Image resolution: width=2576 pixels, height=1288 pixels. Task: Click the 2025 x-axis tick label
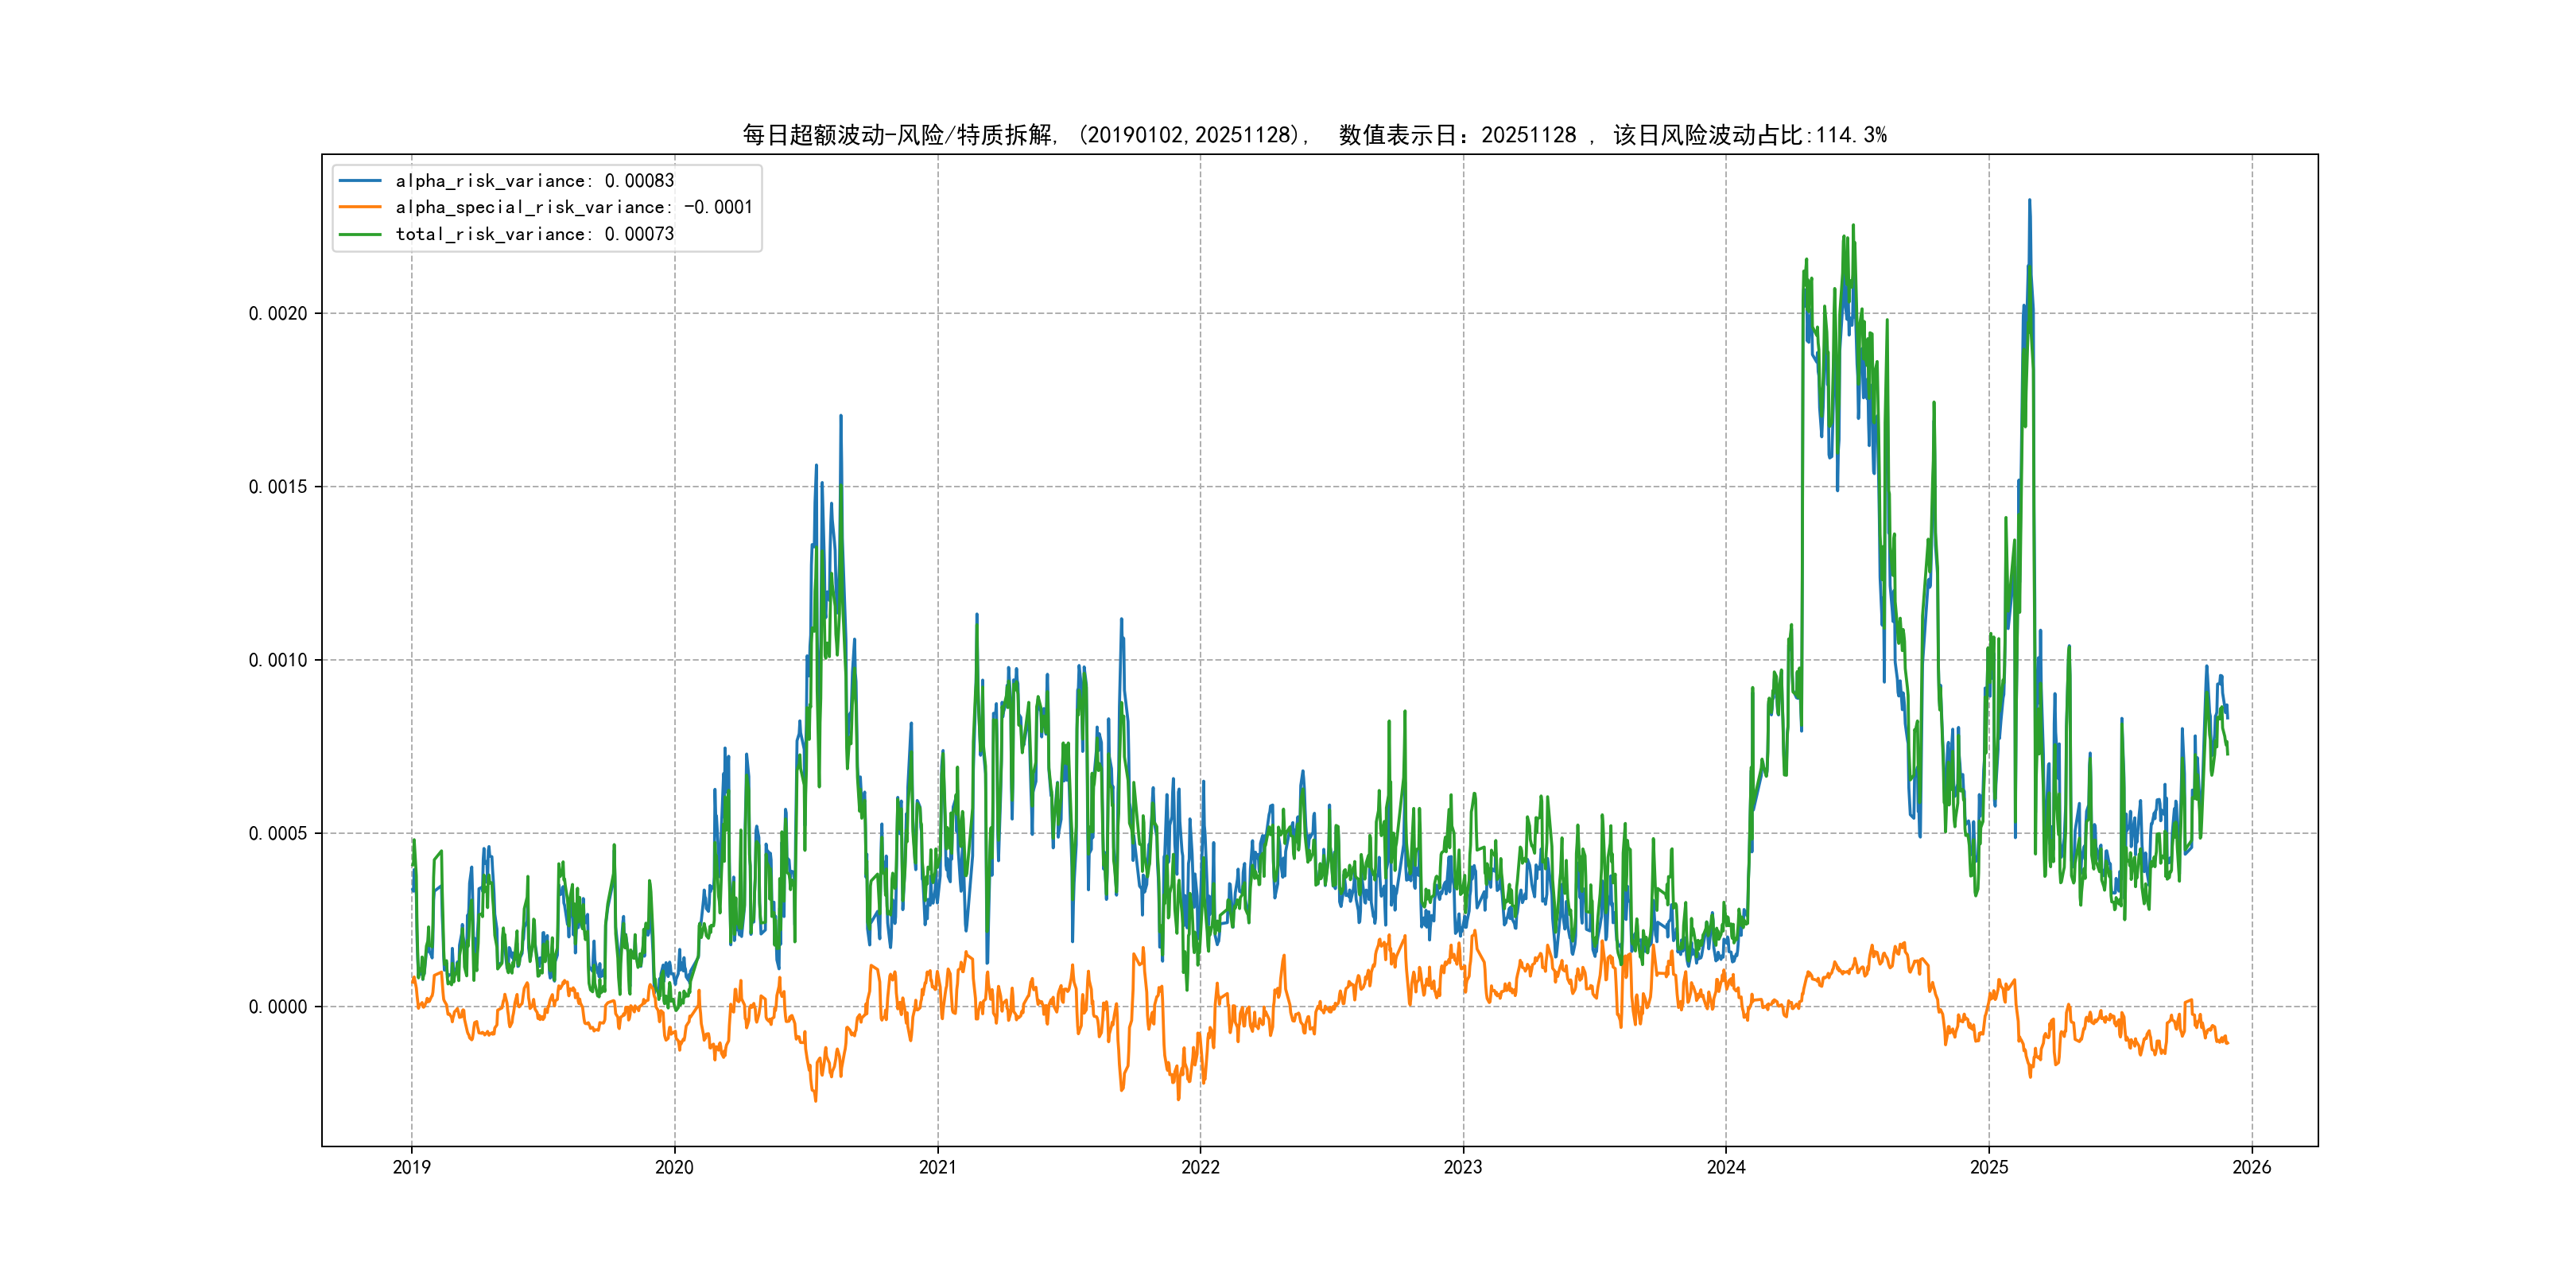coord(1989,1167)
